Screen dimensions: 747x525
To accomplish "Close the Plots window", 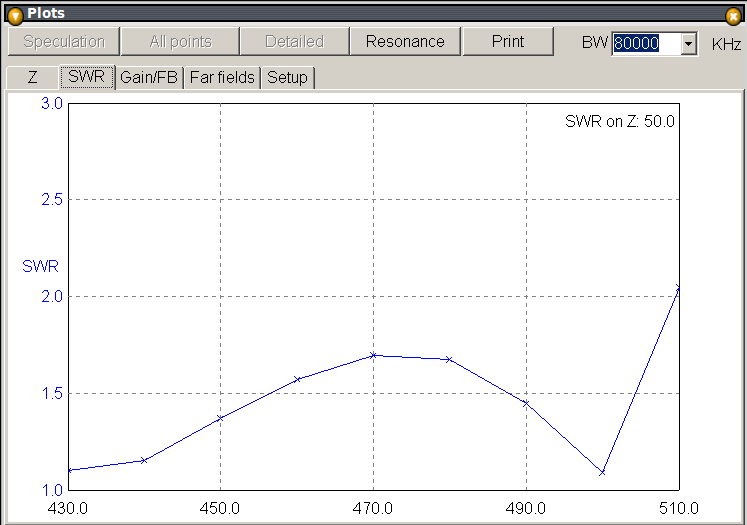I will click(733, 14).
